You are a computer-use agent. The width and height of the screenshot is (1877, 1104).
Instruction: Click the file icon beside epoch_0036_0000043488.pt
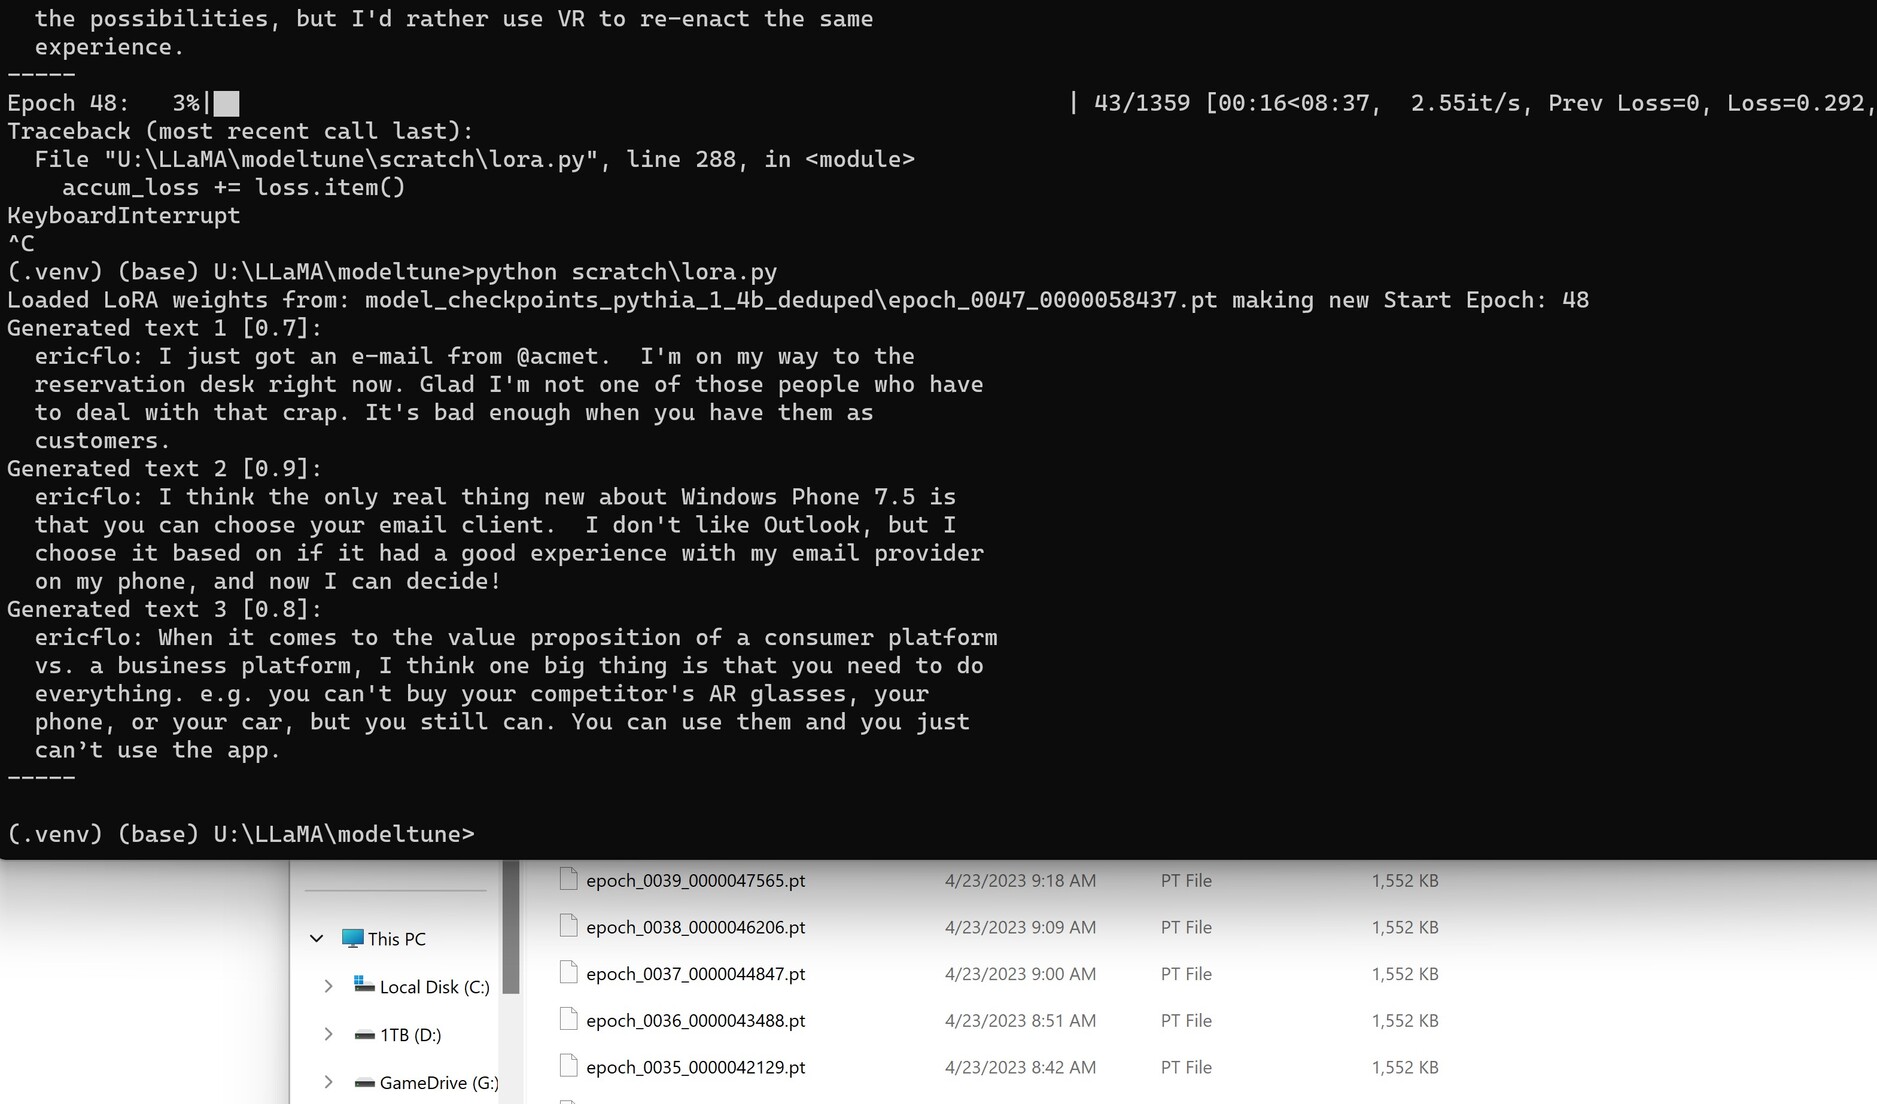tap(569, 1020)
